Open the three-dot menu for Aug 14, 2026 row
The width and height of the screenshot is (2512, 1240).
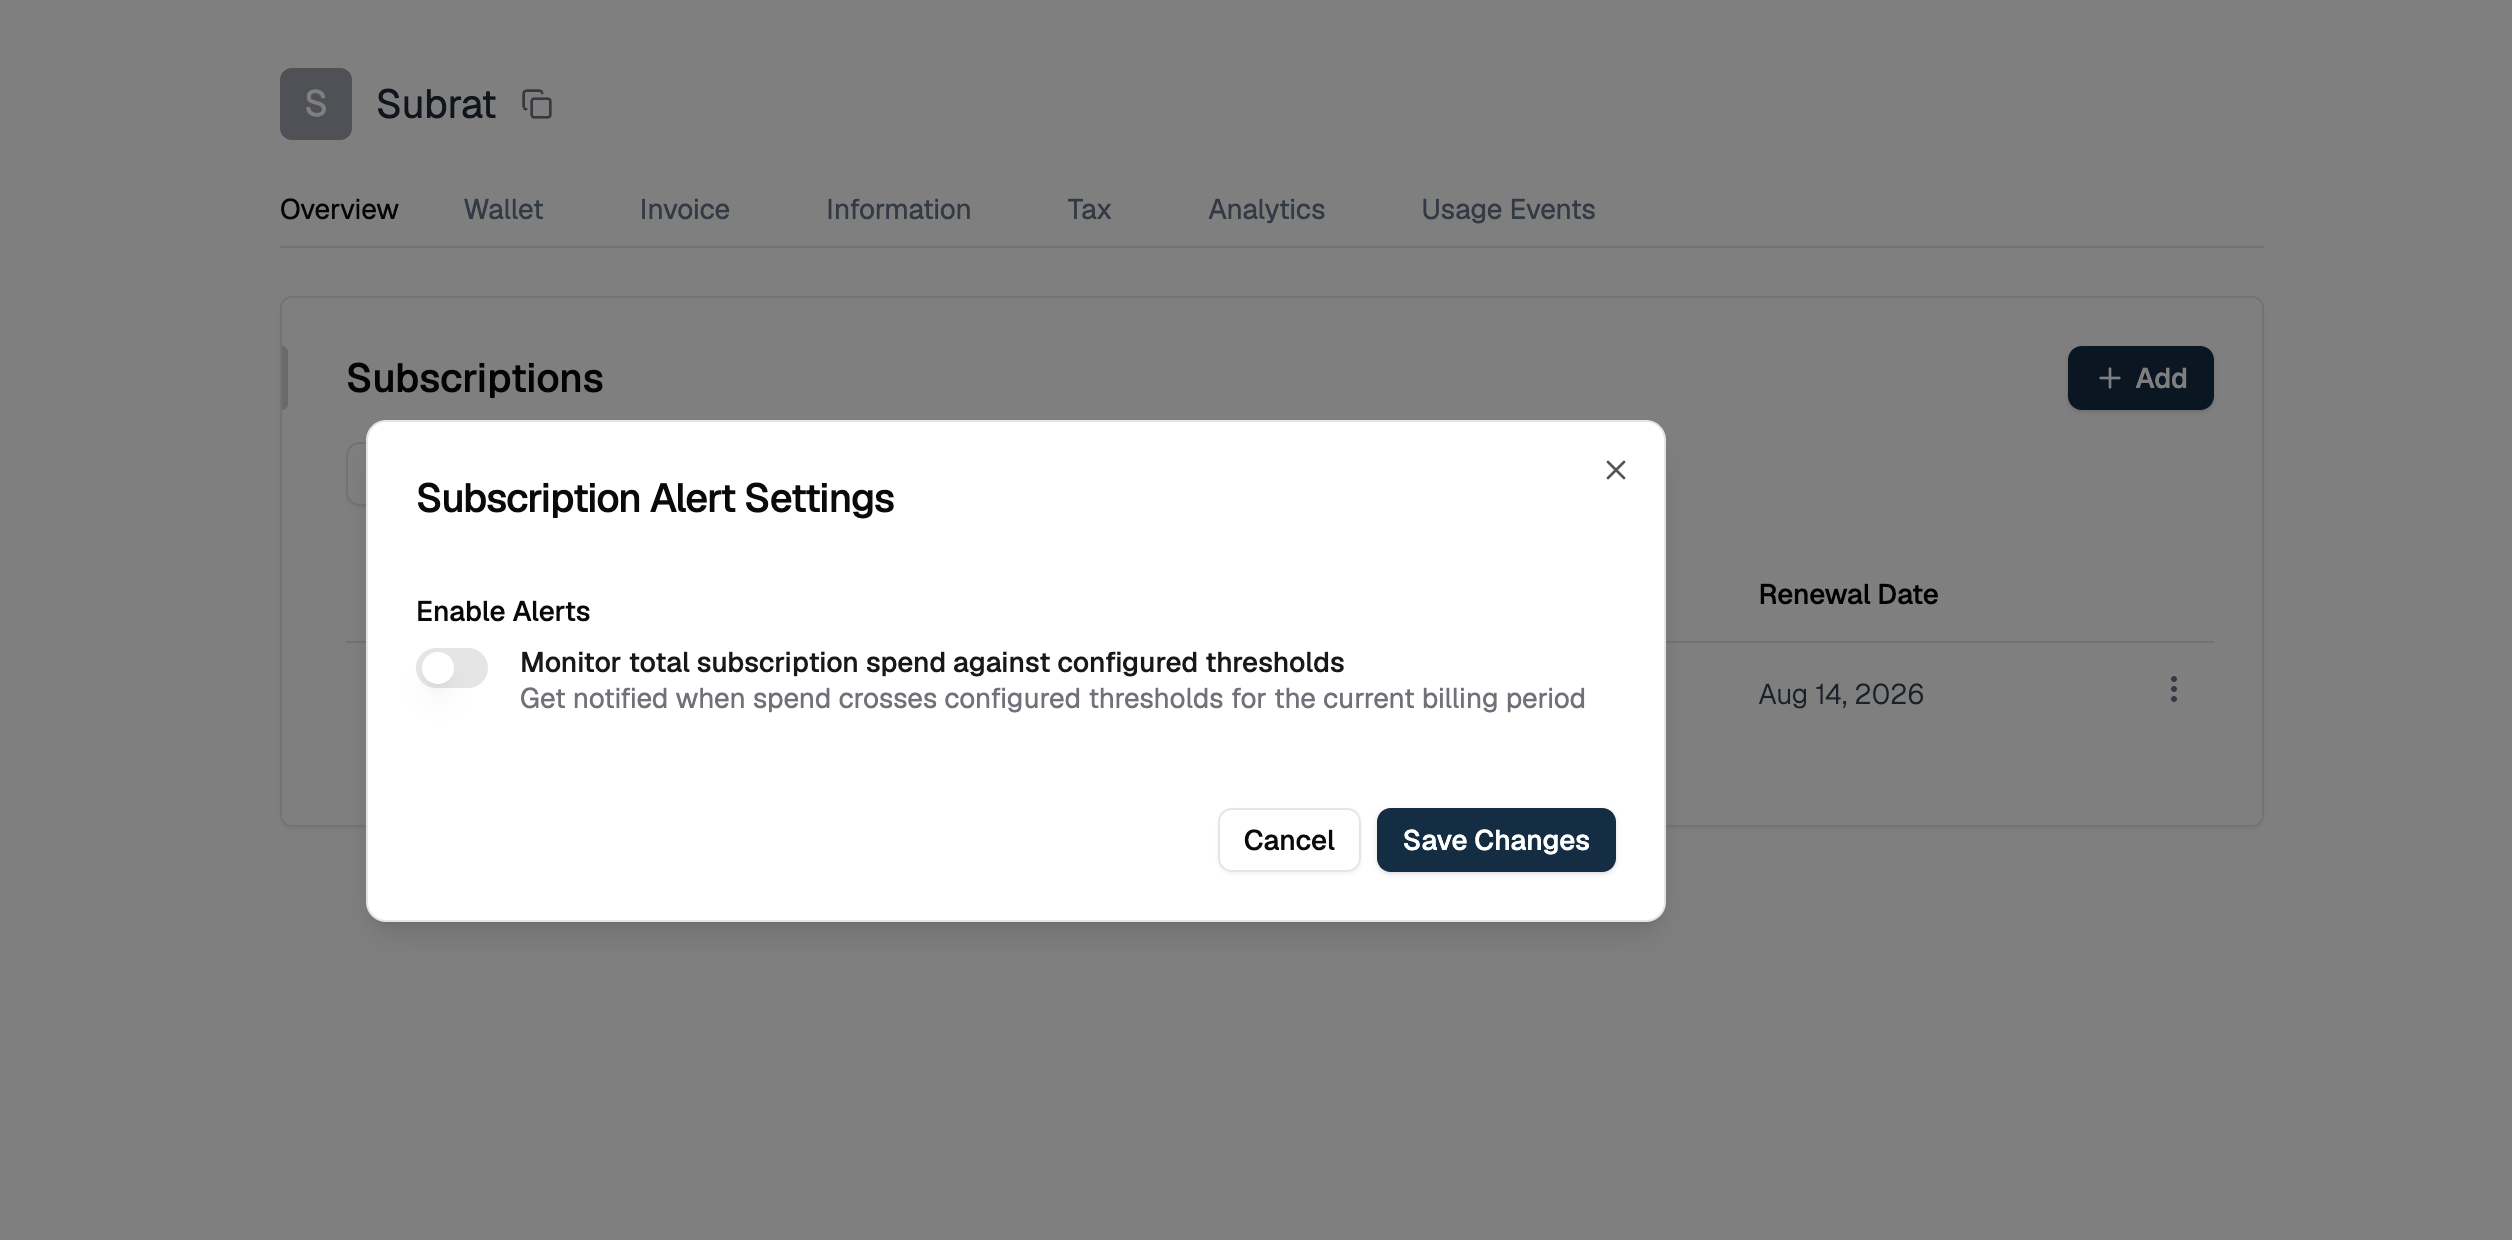pos(2173,689)
